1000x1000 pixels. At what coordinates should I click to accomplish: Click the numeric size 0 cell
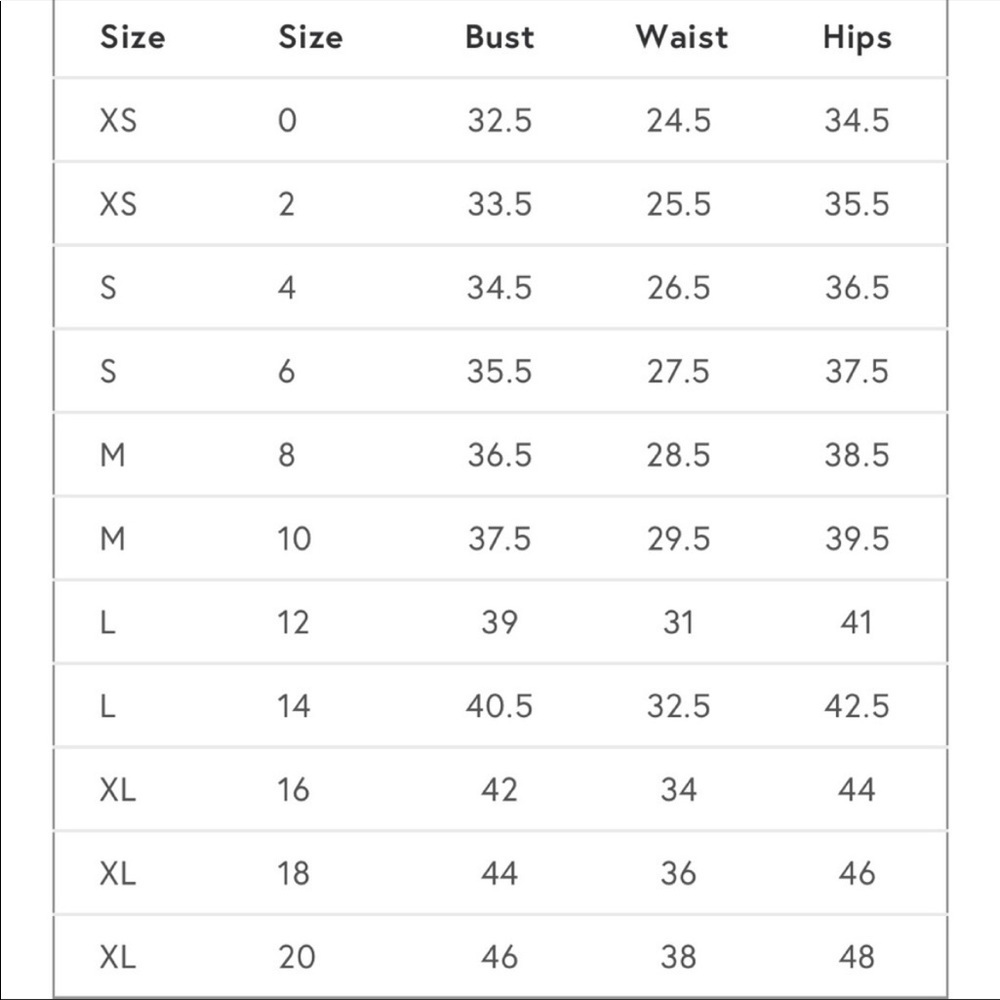pos(287,121)
